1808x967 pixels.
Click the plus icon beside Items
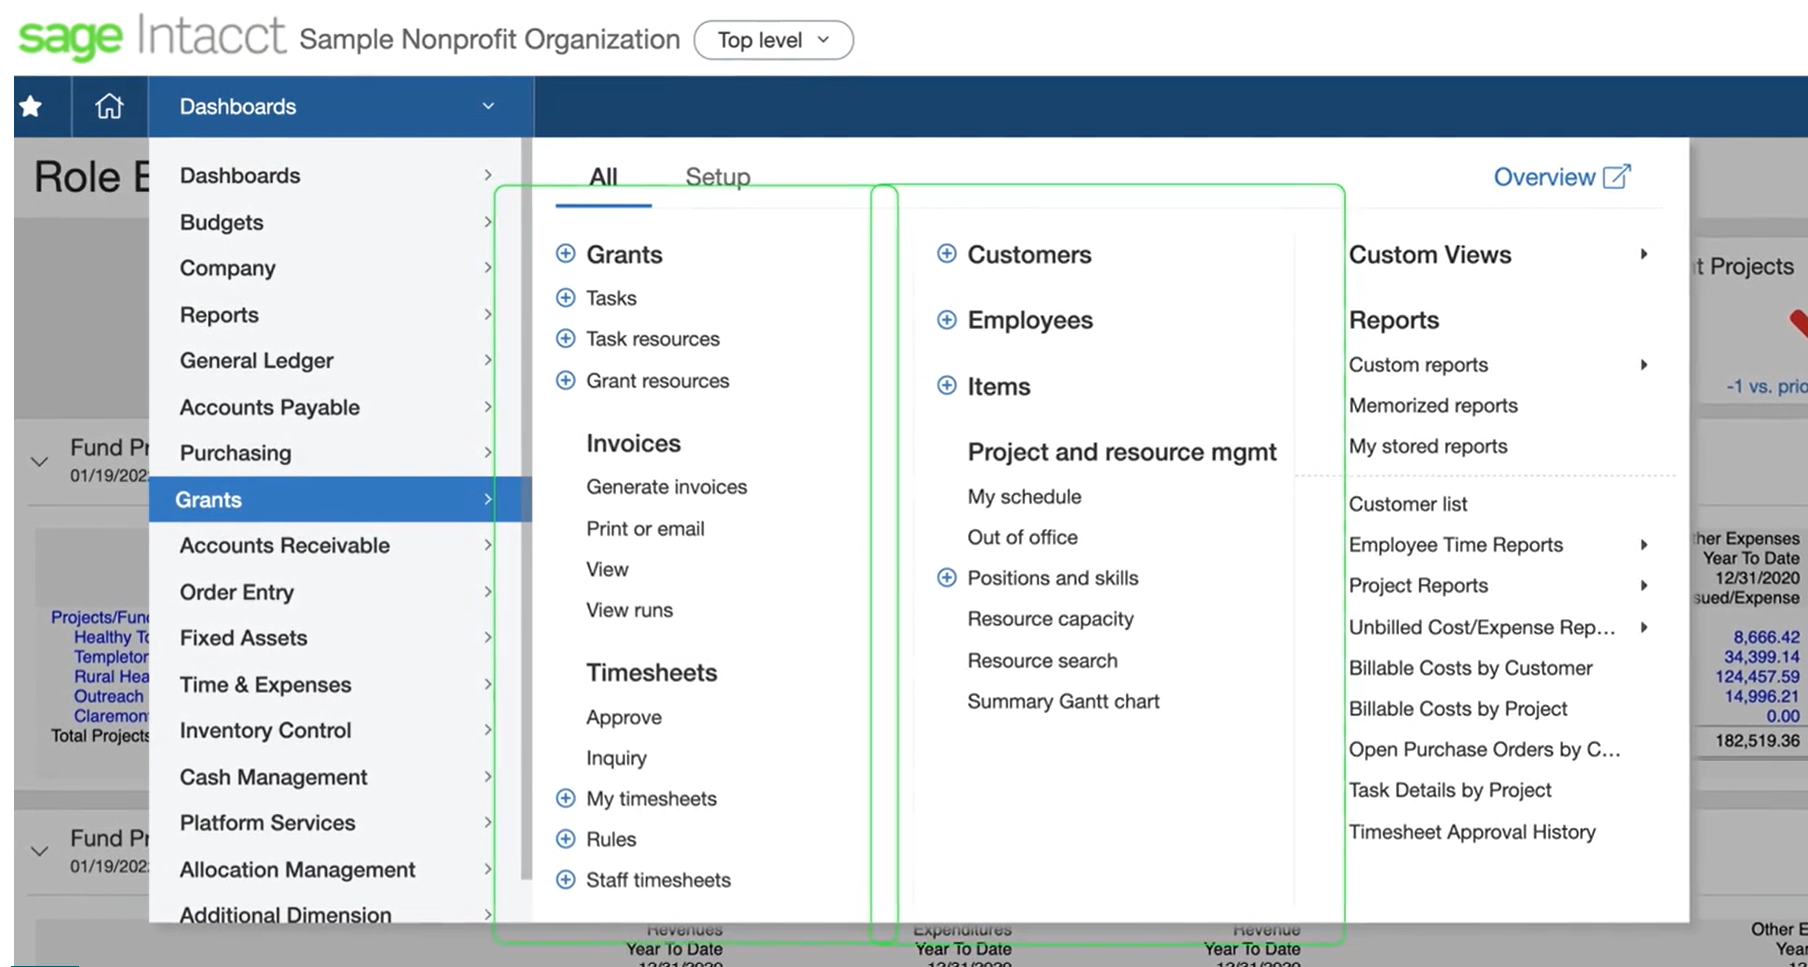click(946, 386)
